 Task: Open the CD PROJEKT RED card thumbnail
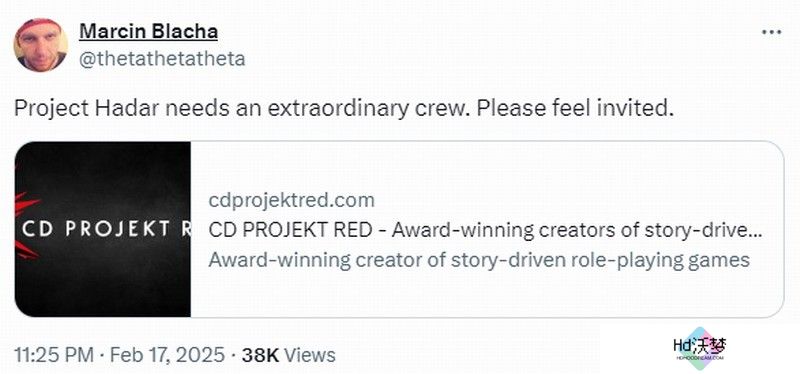pyautogui.click(x=103, y=229)
